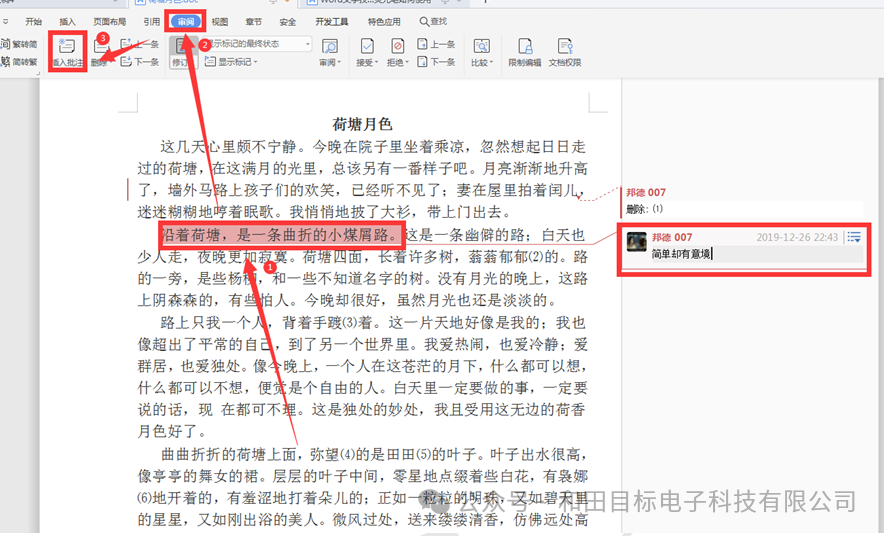Click the highlighted sentence 沿着荷塘，是一条曲折的小煤屑路。

(281, 234)
